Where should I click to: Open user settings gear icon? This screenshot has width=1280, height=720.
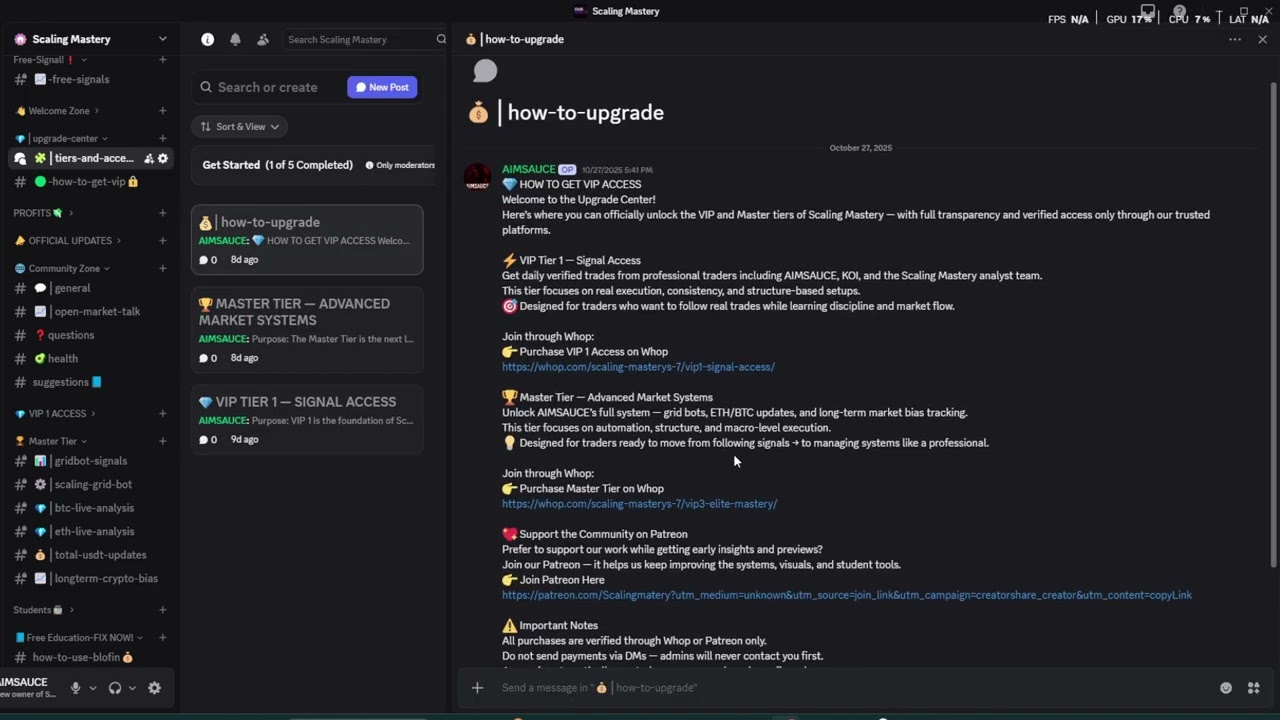pos(154,688)
